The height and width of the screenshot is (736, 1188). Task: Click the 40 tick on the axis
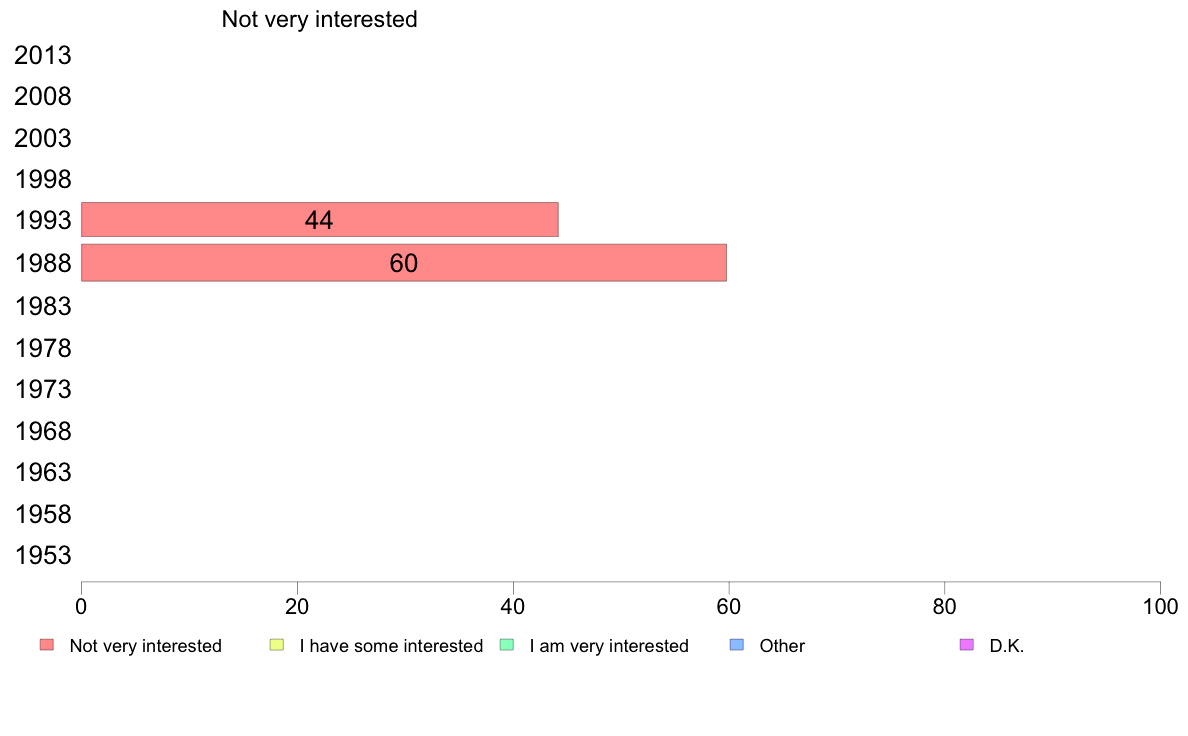point(513,606)
